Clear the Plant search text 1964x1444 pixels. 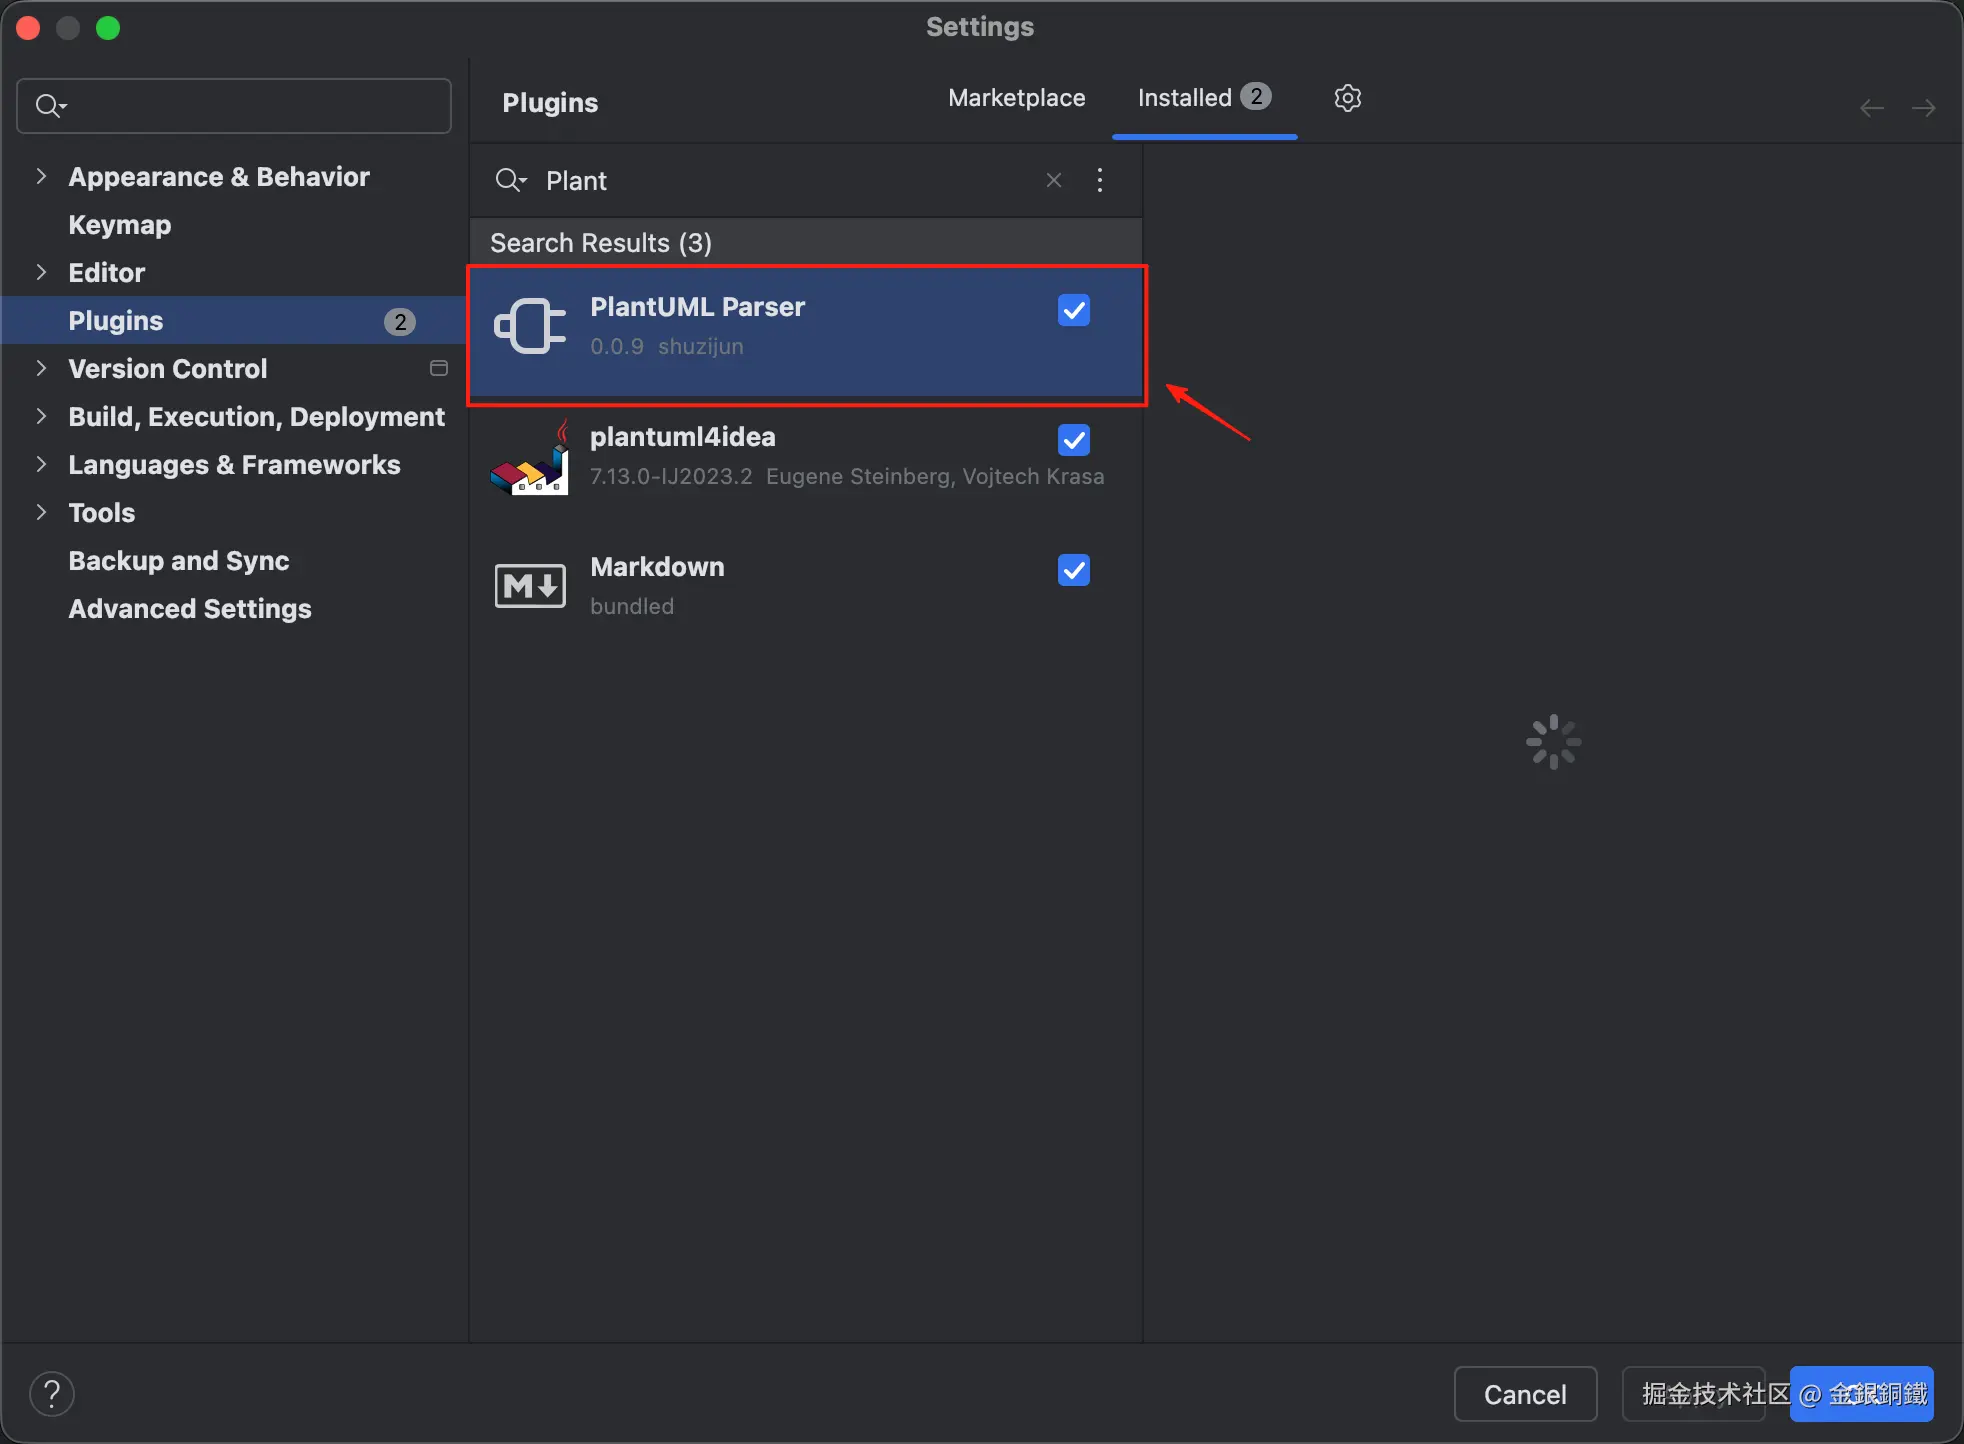tap(1054, 180)
